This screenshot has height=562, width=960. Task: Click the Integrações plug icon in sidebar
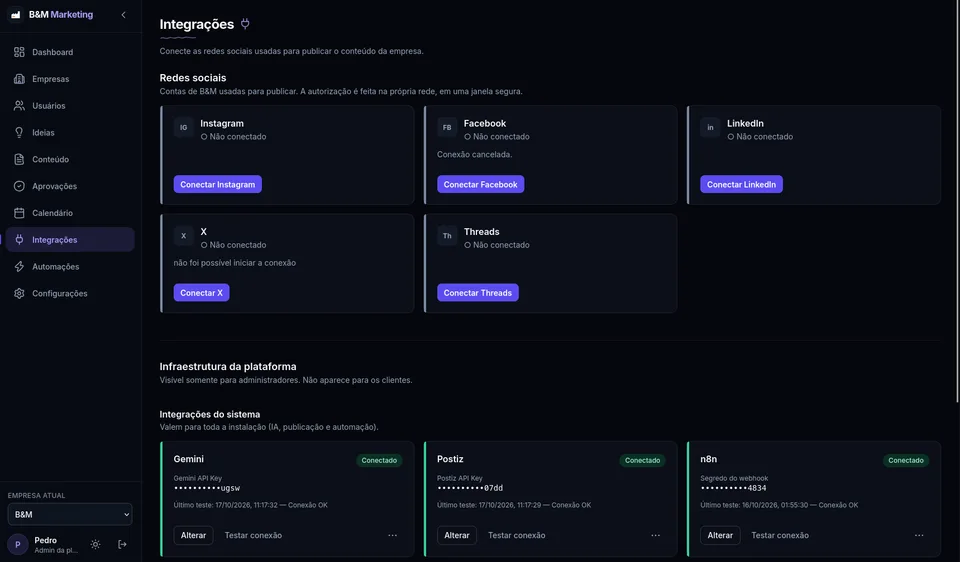(20, 240)
